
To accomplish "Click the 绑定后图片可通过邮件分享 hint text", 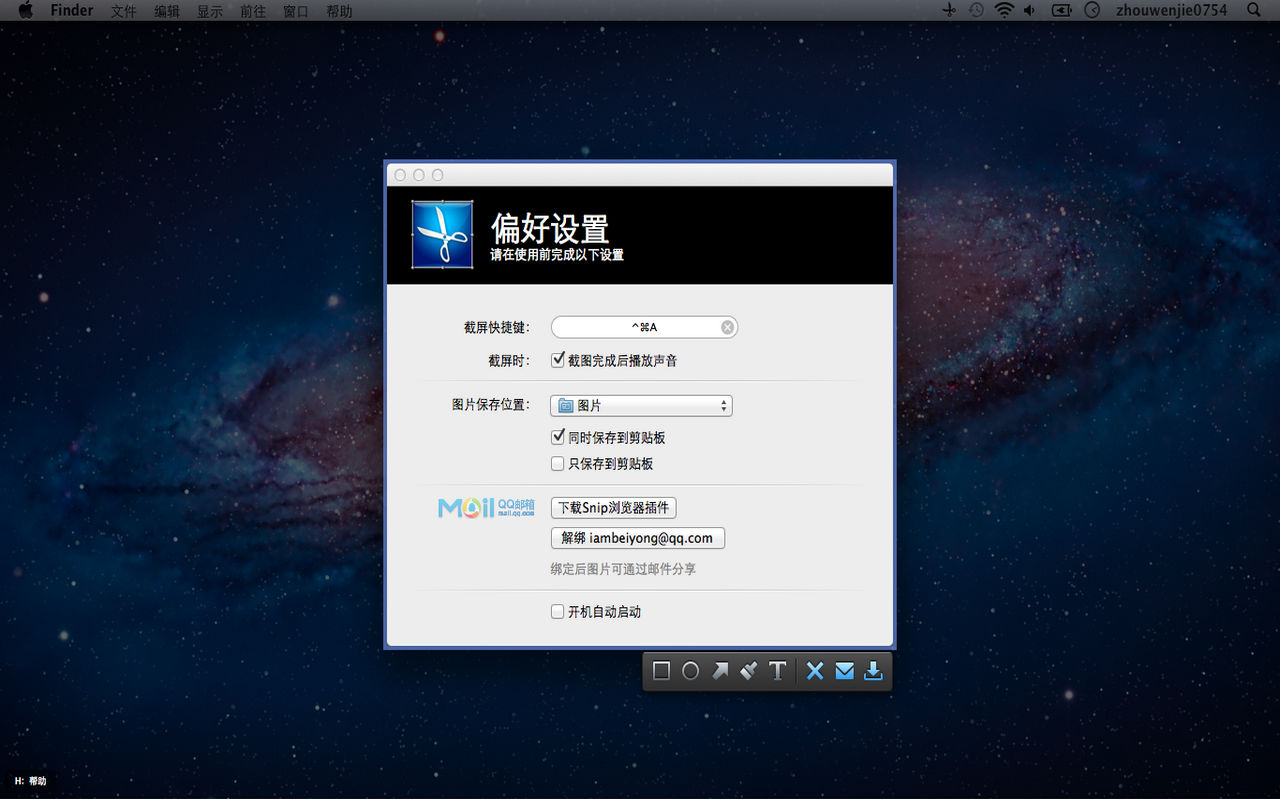I will coord(623,569).
